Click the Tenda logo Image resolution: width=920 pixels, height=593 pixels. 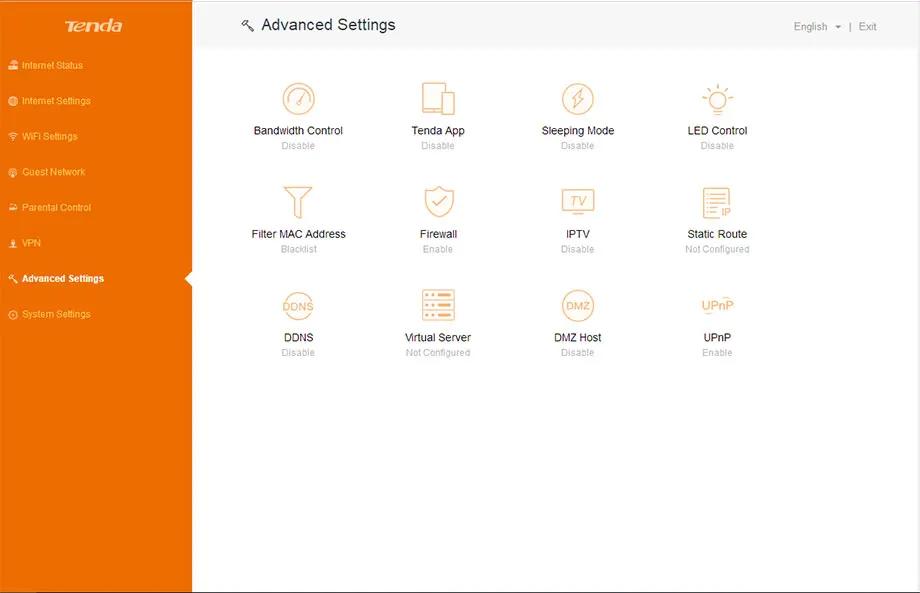93,26
